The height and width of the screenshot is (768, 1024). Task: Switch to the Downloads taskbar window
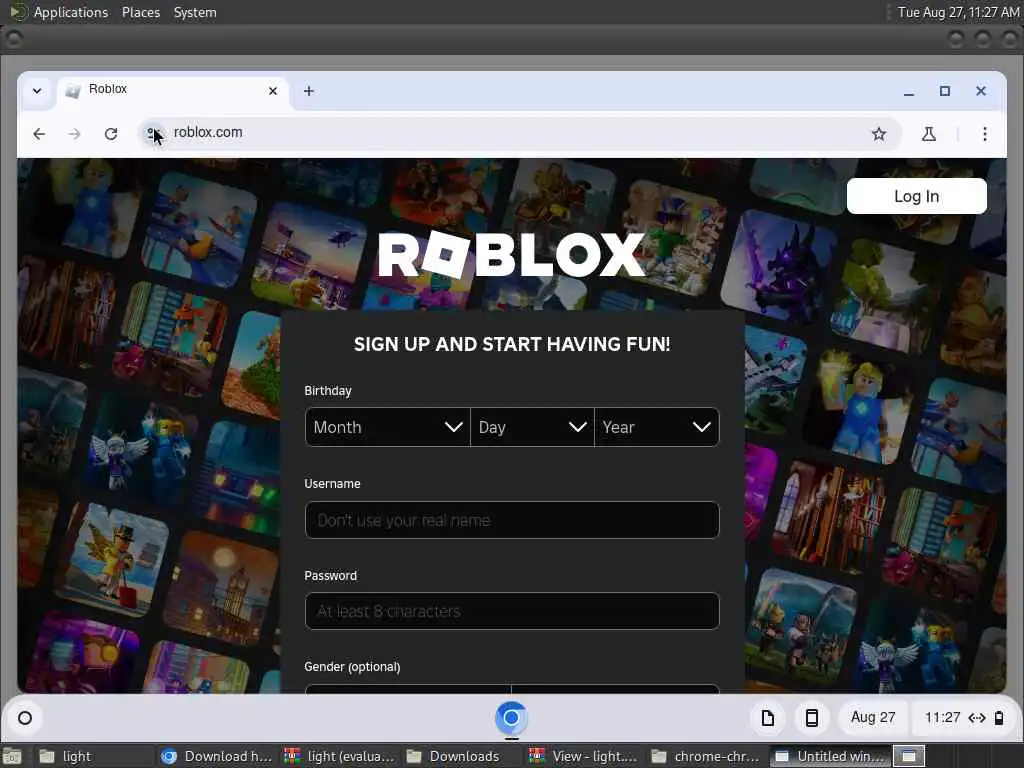point(462,756)
